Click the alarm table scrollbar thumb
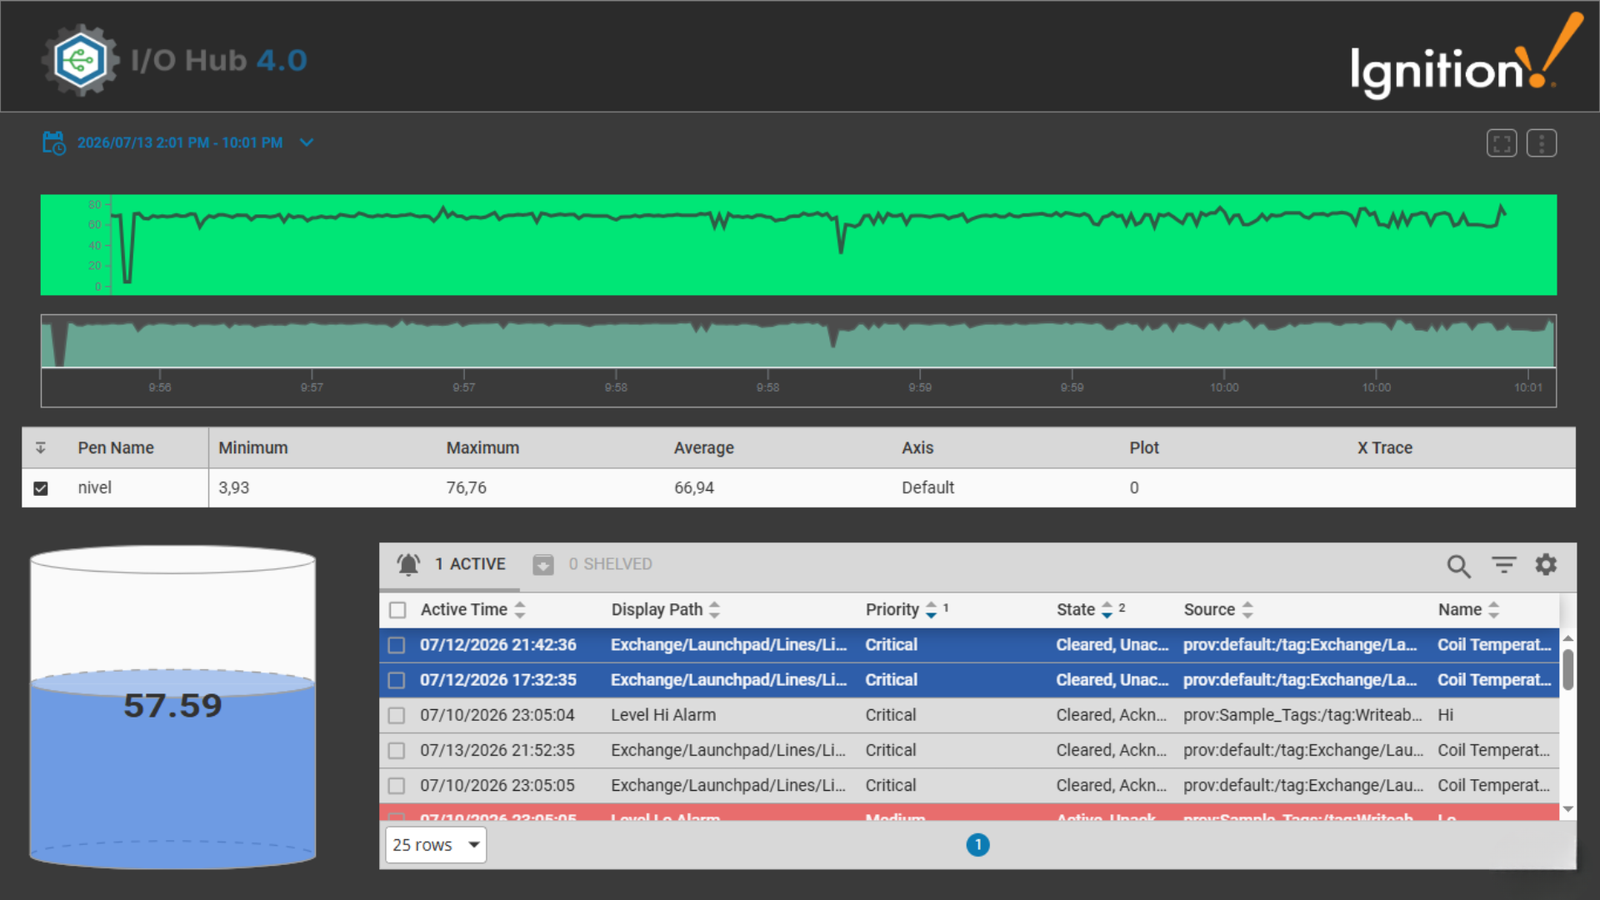 [1568, 669]
